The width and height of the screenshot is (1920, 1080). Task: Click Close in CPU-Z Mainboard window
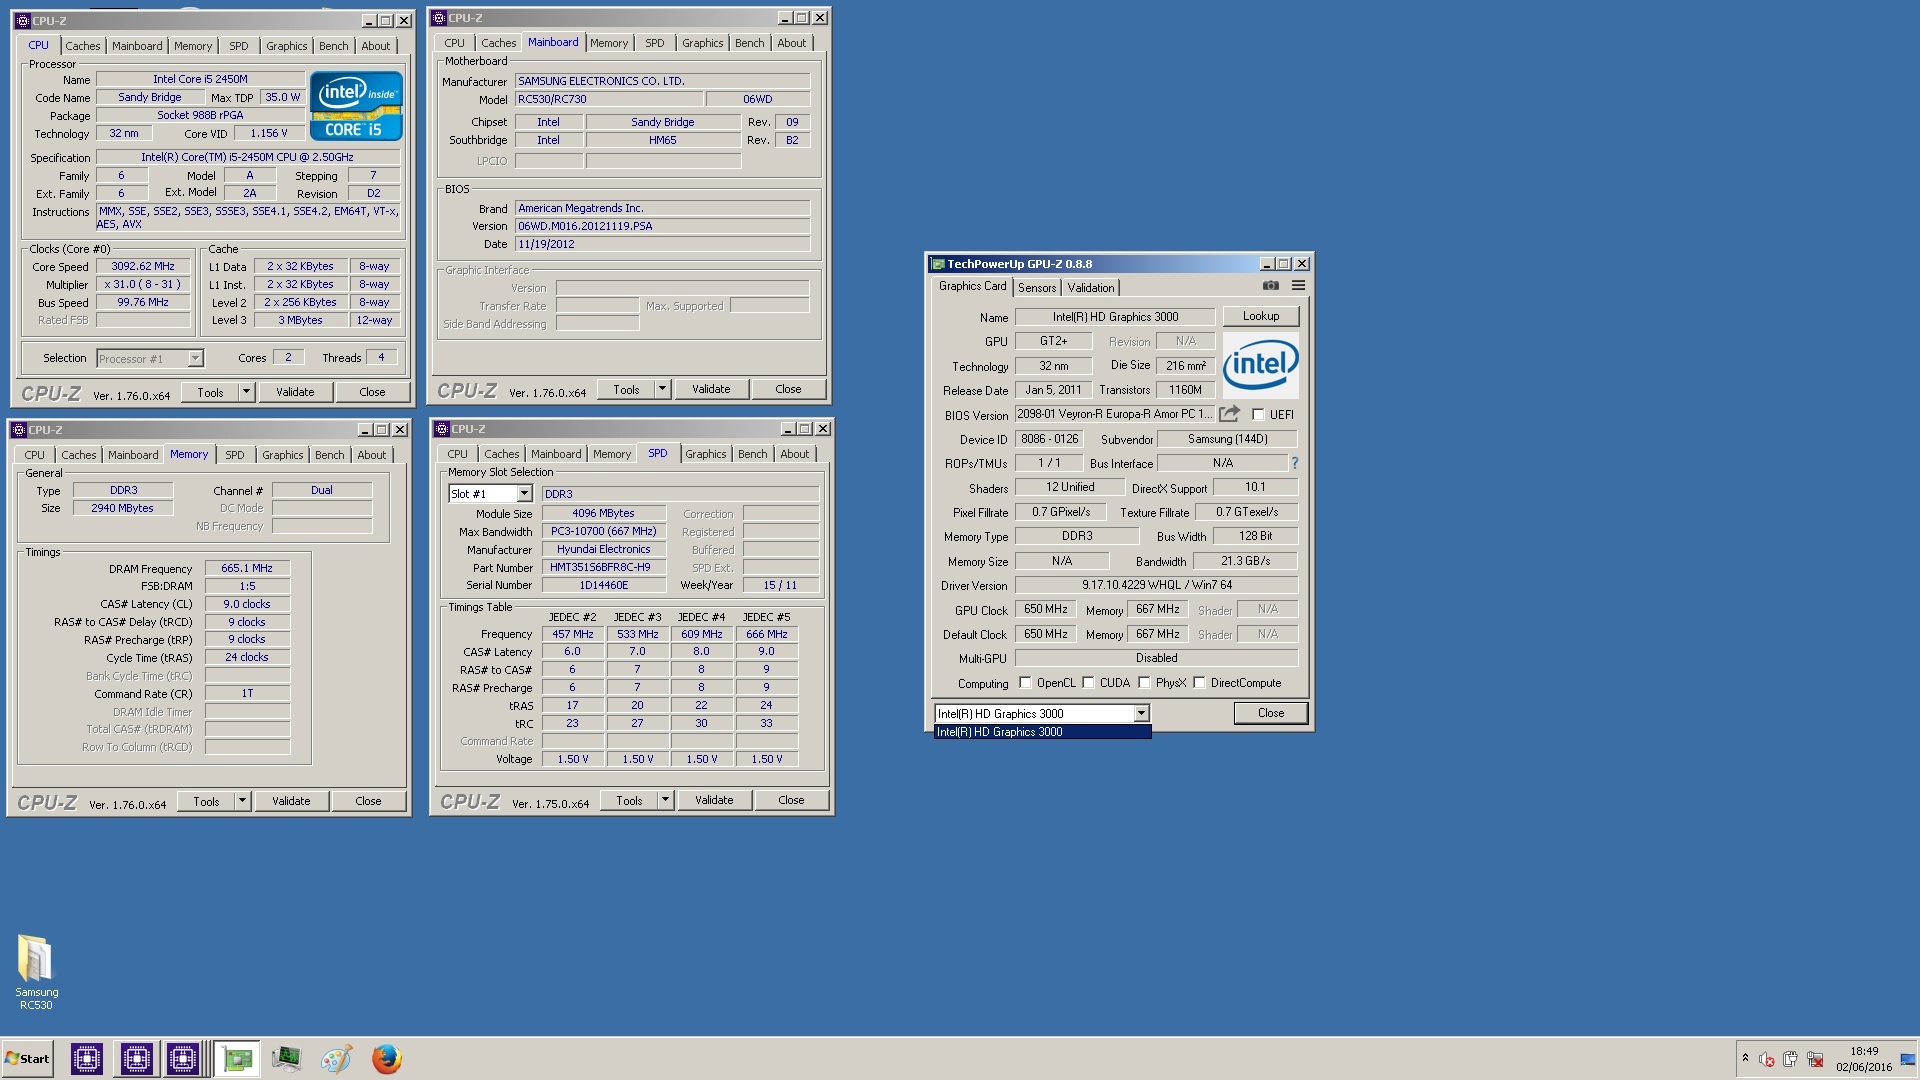coord(788,389)
